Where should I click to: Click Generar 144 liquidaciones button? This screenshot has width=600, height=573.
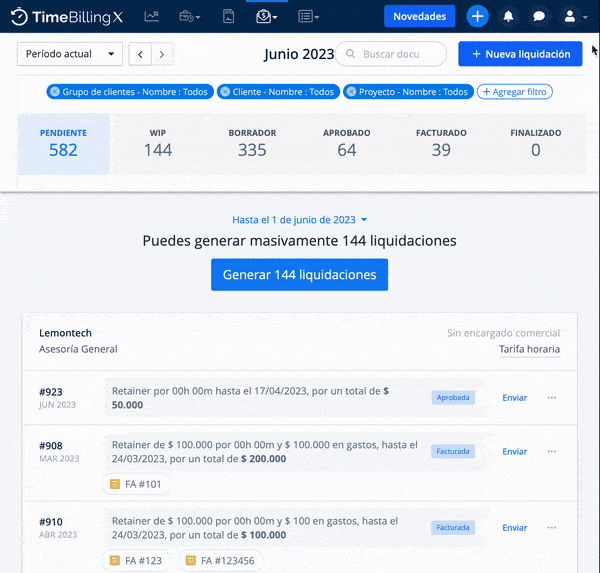[x=300, y=275]
